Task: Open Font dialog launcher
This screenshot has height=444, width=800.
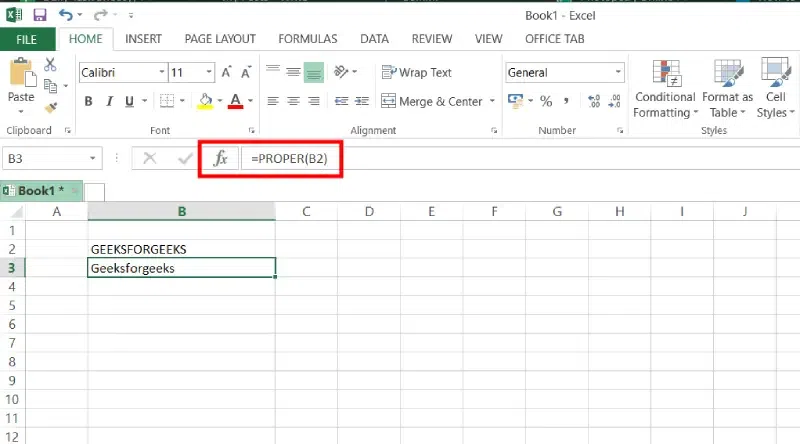Action: 252,131
